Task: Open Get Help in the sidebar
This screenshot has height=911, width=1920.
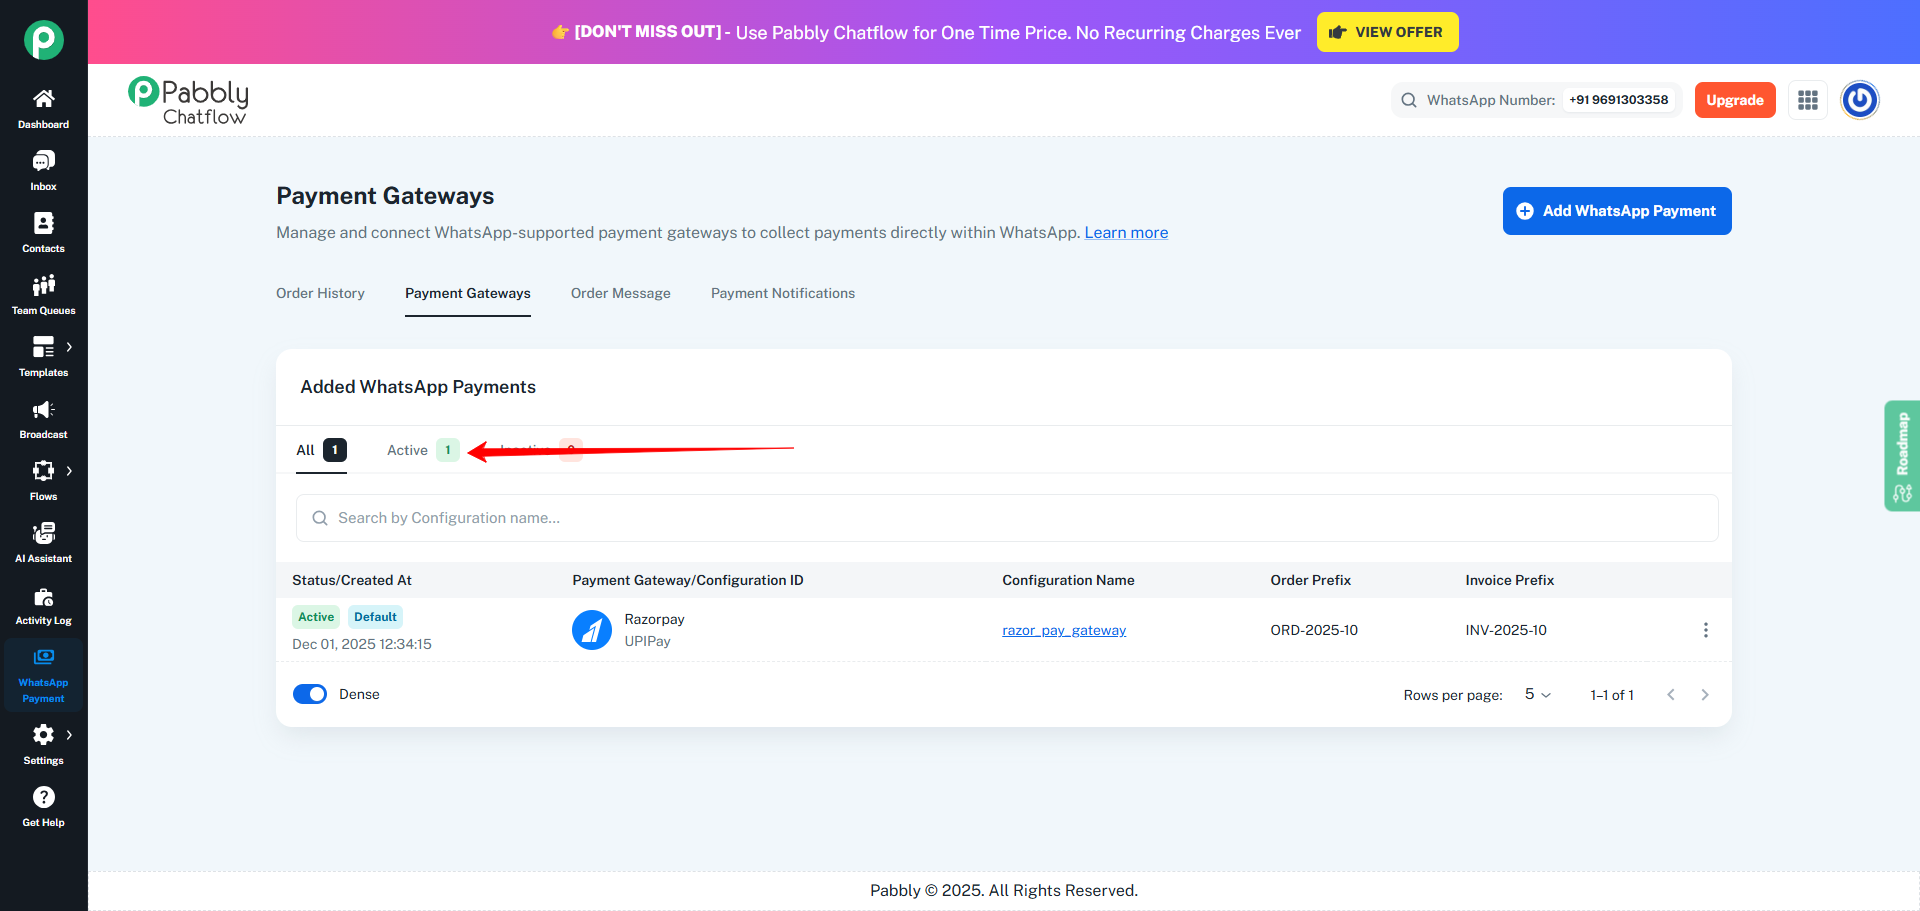Action: [x=43, y=807]
